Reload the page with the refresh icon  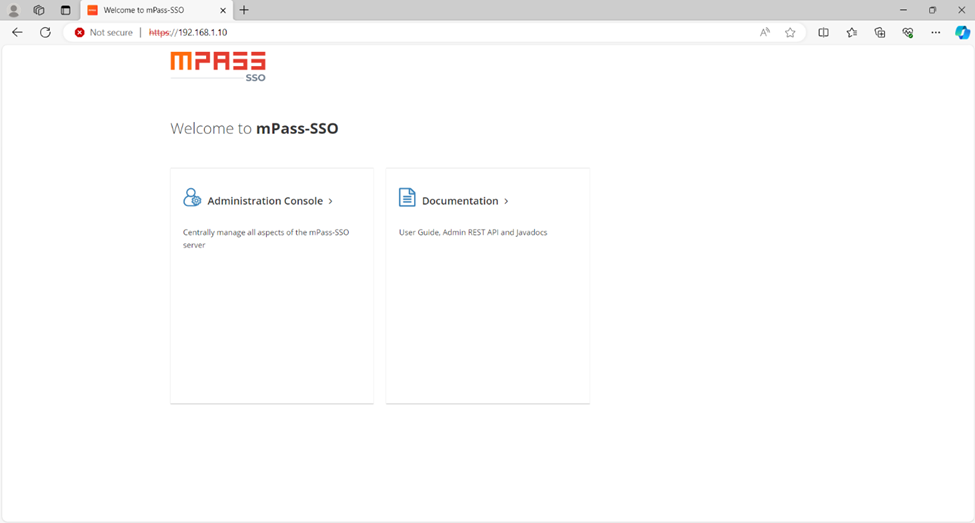[45, 32]
